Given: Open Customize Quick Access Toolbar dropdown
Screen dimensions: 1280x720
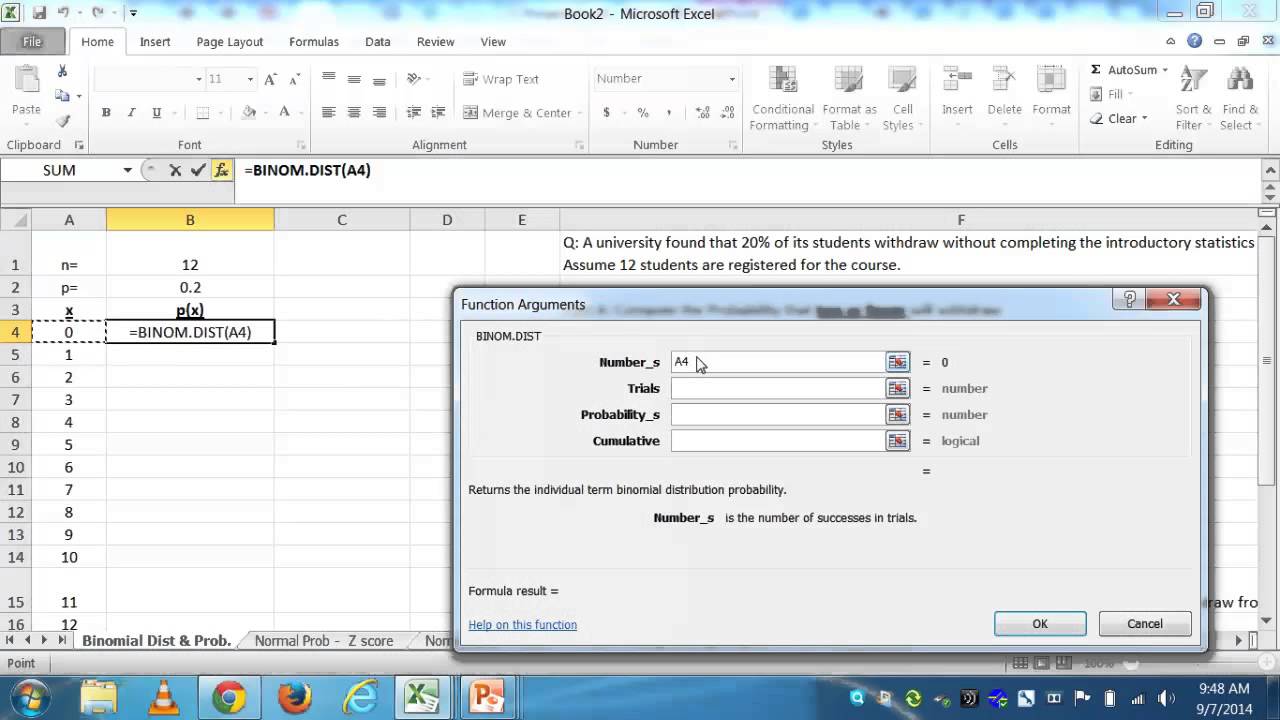Looking at the screenshot, I should coord(133,14).
